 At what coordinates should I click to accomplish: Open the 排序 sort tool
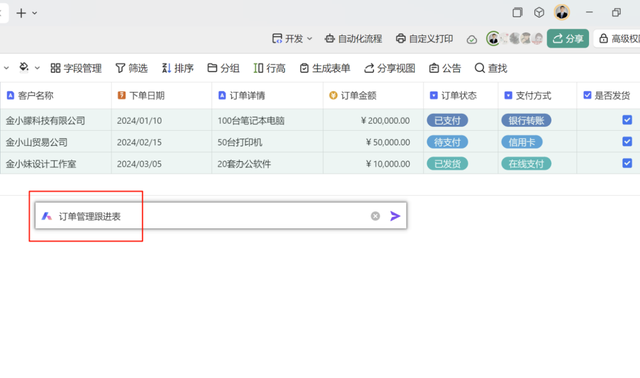[177, 68]
